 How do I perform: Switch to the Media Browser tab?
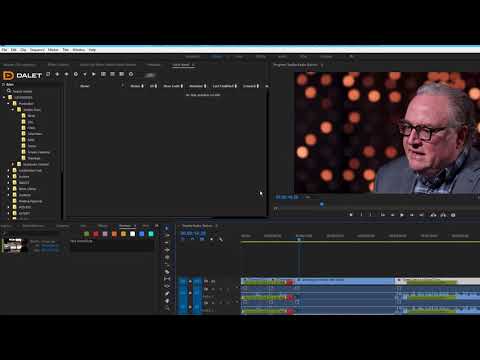33,226
